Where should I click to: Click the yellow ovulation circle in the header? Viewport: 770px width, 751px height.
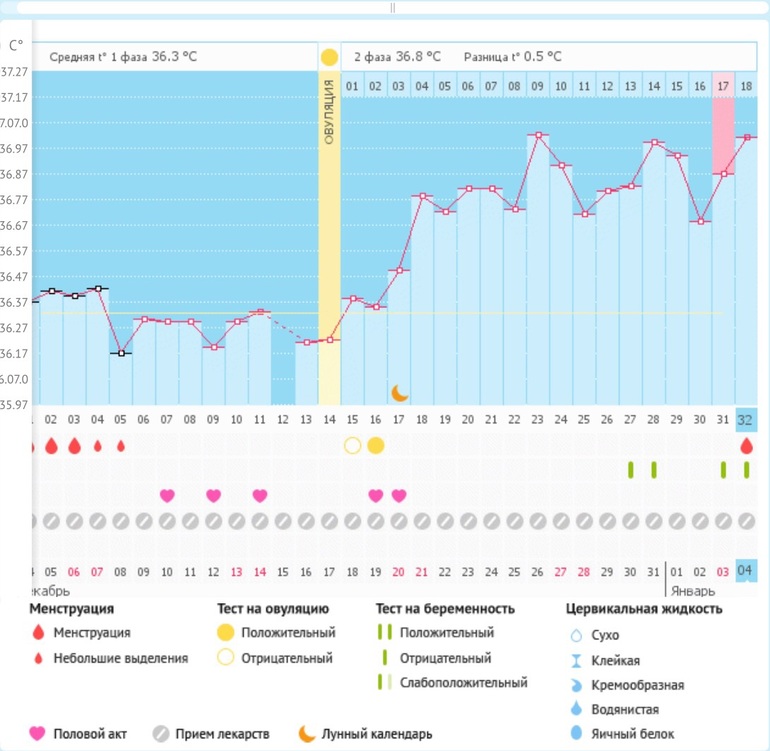329,57
